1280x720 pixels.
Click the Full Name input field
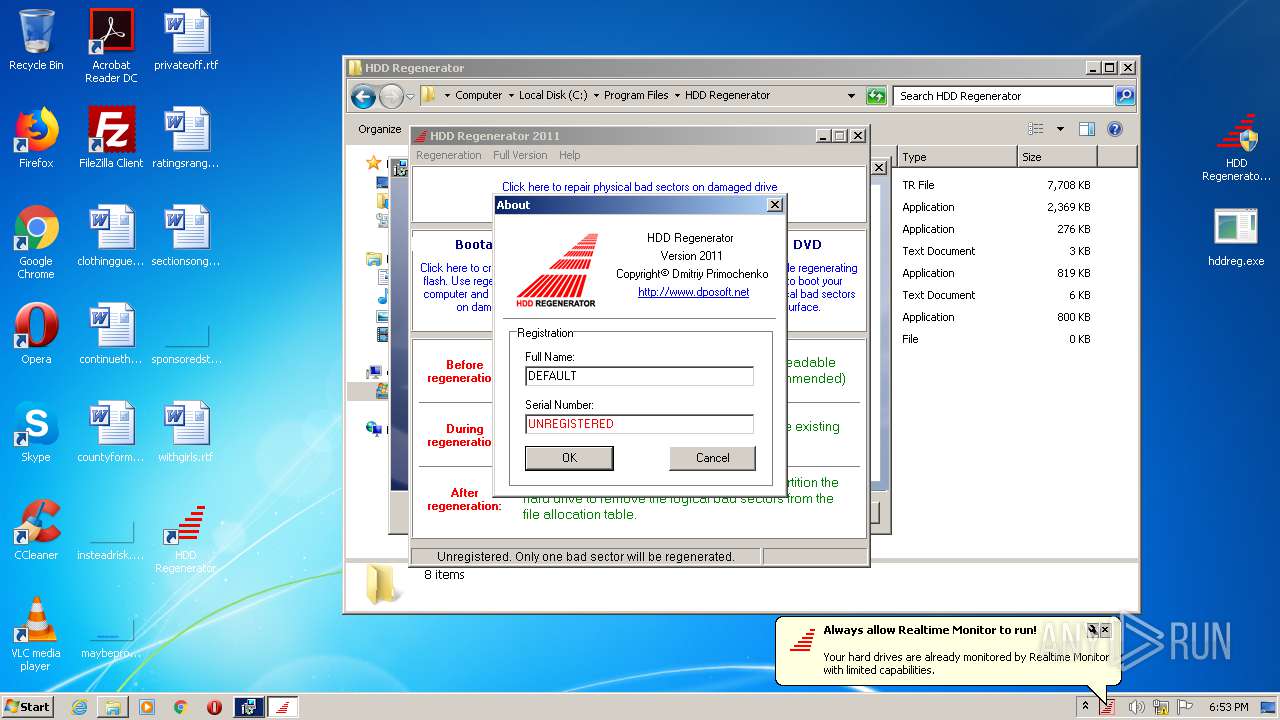point(639,376)
